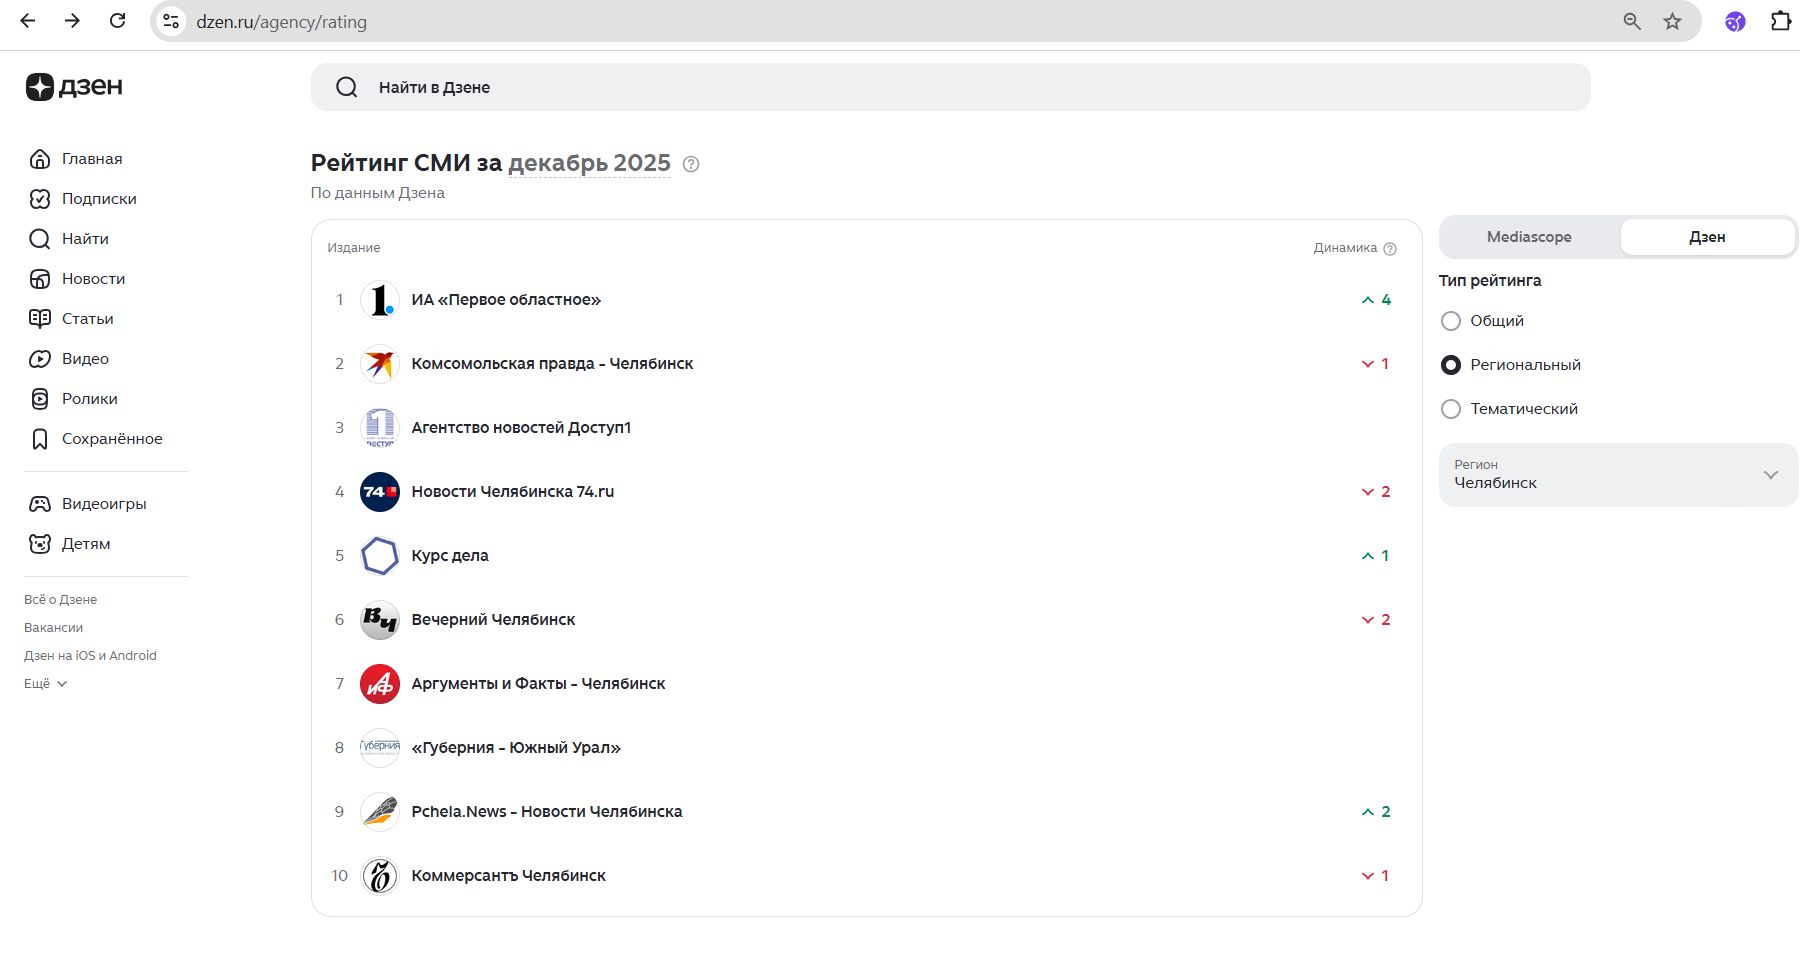Click the Dzen logo in the sidebar
The image size is (1800, 953).
click(74, 87)
